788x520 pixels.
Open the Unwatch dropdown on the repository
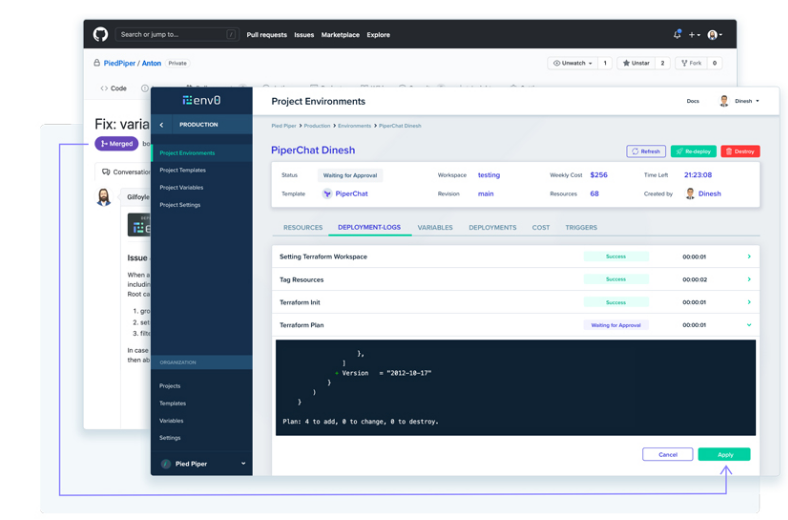point(572,63)
